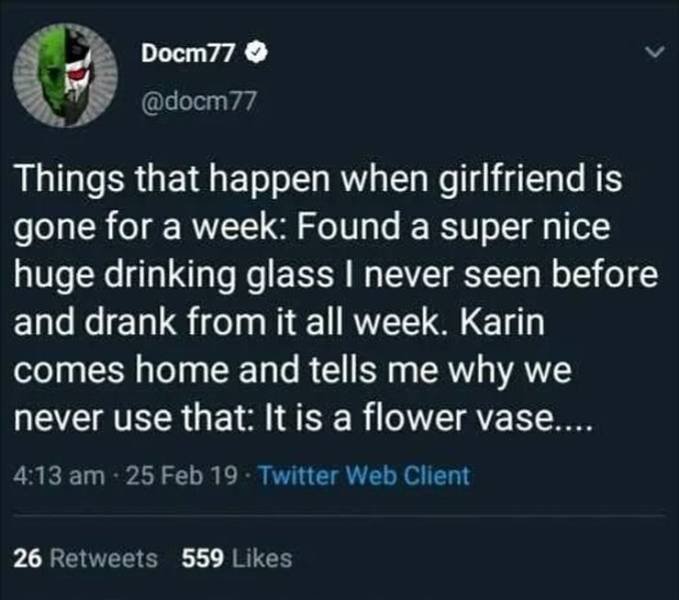Click the word "Likes" label
Image resolution: width=679 pixels, height=600 pixels.
point(259,558)
